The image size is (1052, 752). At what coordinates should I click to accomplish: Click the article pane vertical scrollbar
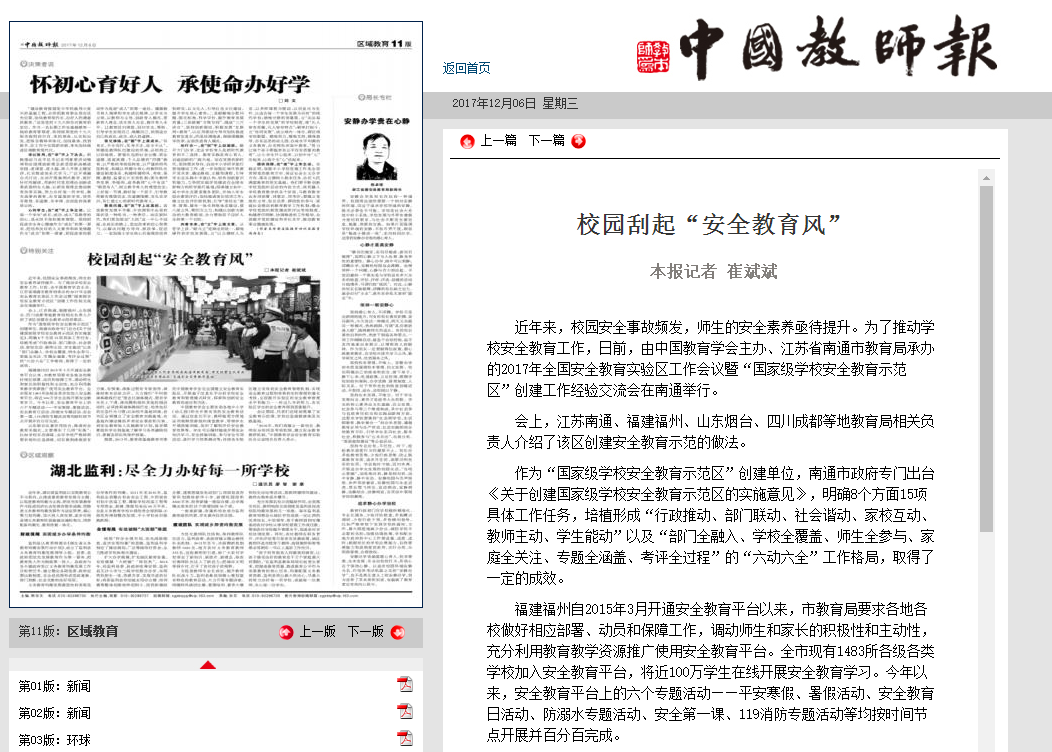(x=986, y=400)
